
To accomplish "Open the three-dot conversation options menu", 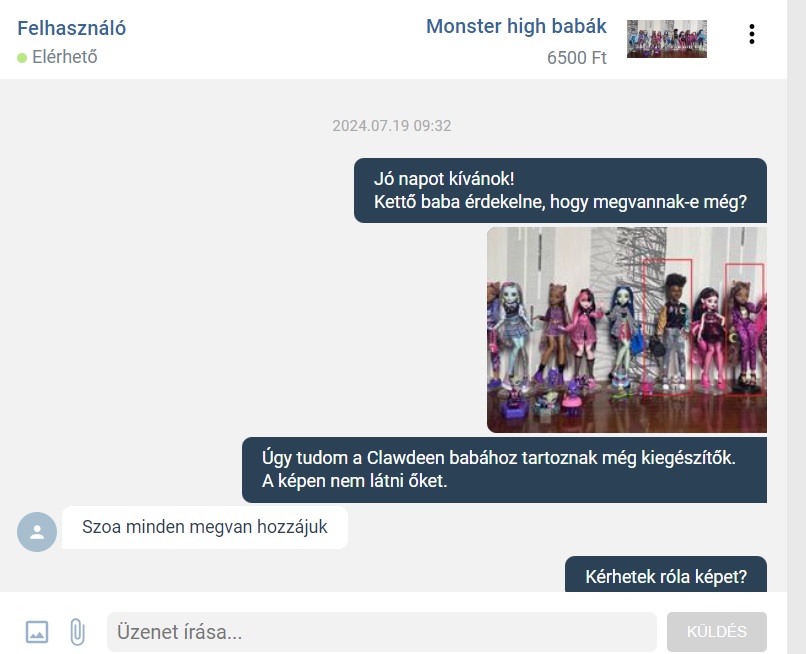I will pyautogui.click(x=752, y=34).
